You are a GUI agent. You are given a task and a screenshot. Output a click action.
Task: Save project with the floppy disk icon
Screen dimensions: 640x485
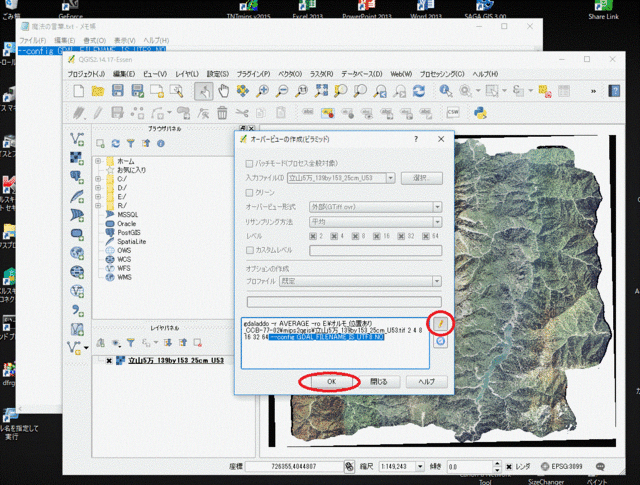coord(118,91)
